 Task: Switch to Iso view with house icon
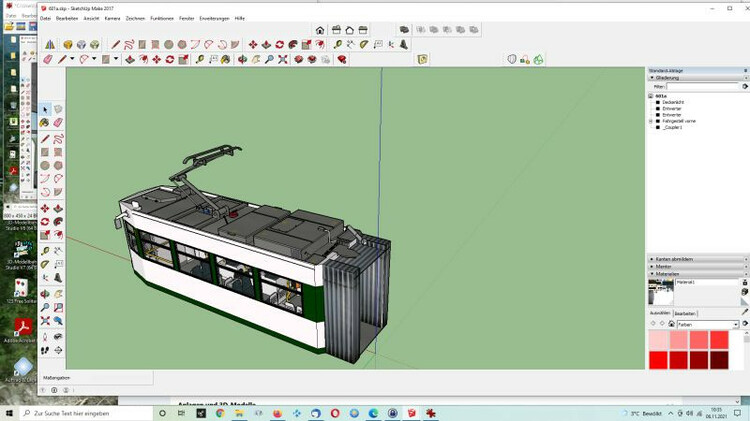320,30
